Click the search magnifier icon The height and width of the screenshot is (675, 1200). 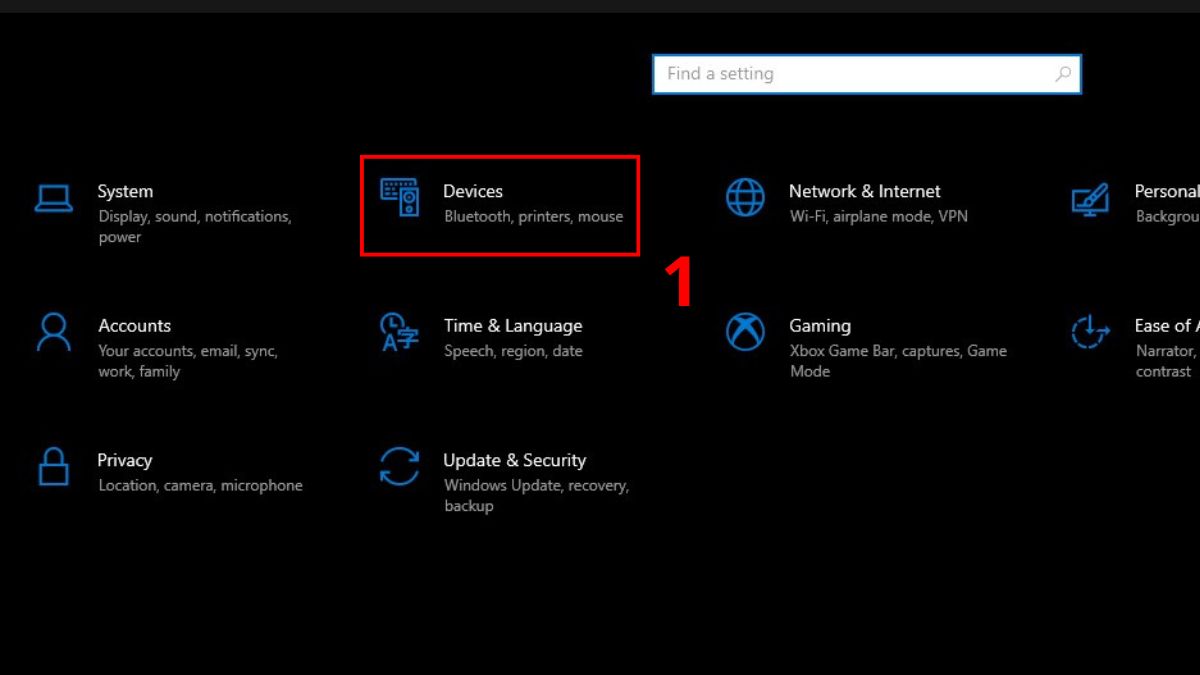click(x=1063, y=74)
